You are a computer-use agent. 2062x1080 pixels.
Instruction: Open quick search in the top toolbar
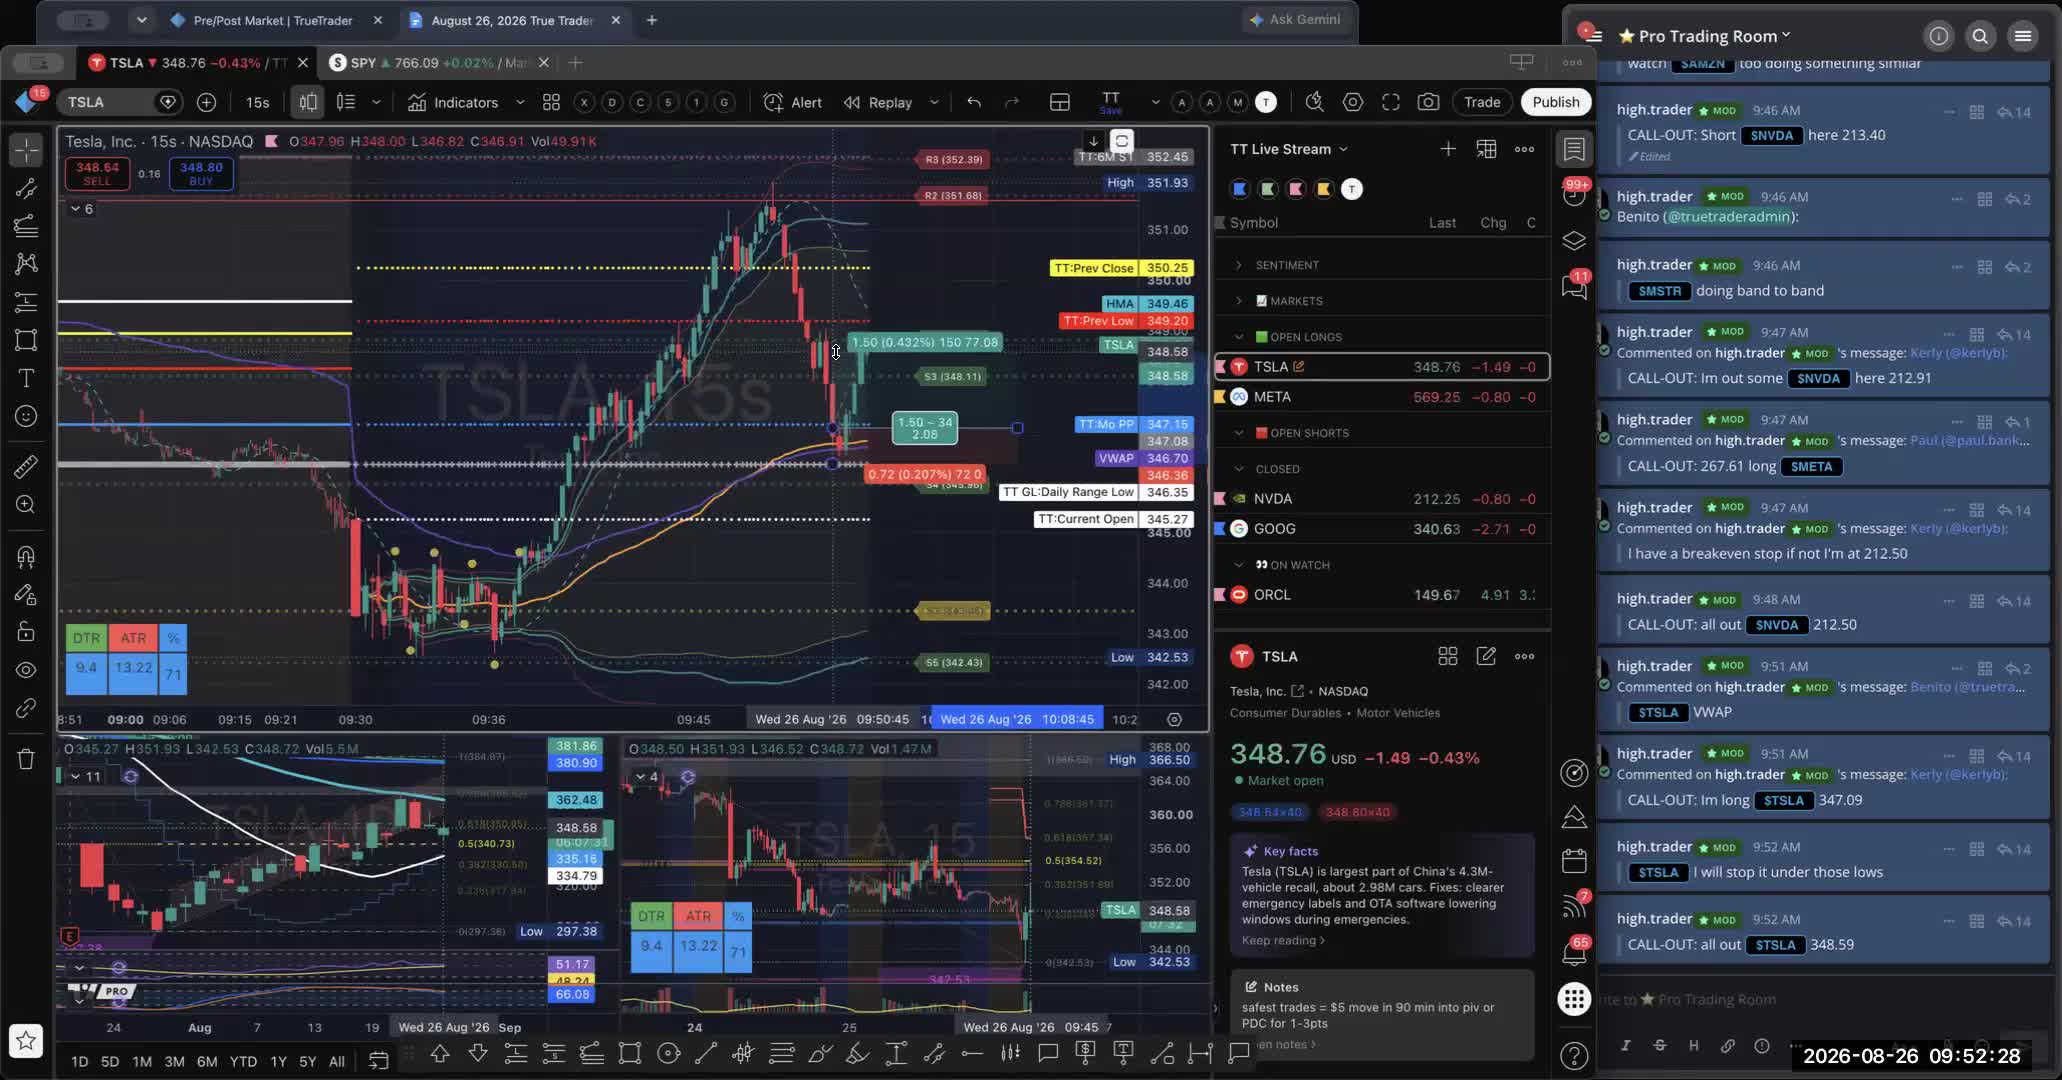point(1314,102)
